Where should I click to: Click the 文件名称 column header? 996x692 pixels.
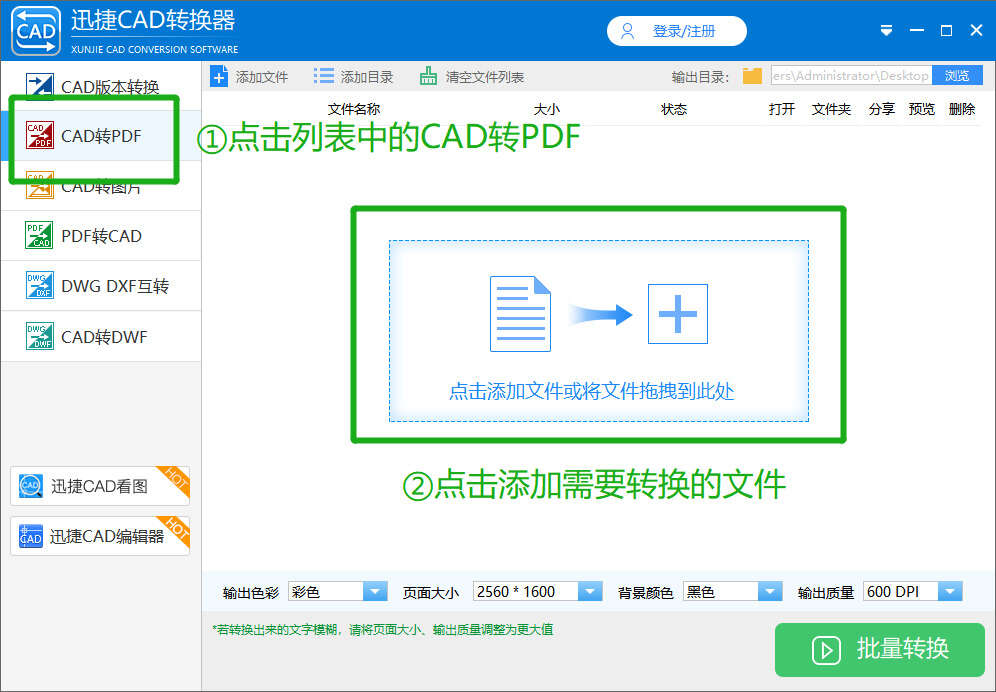354,109
